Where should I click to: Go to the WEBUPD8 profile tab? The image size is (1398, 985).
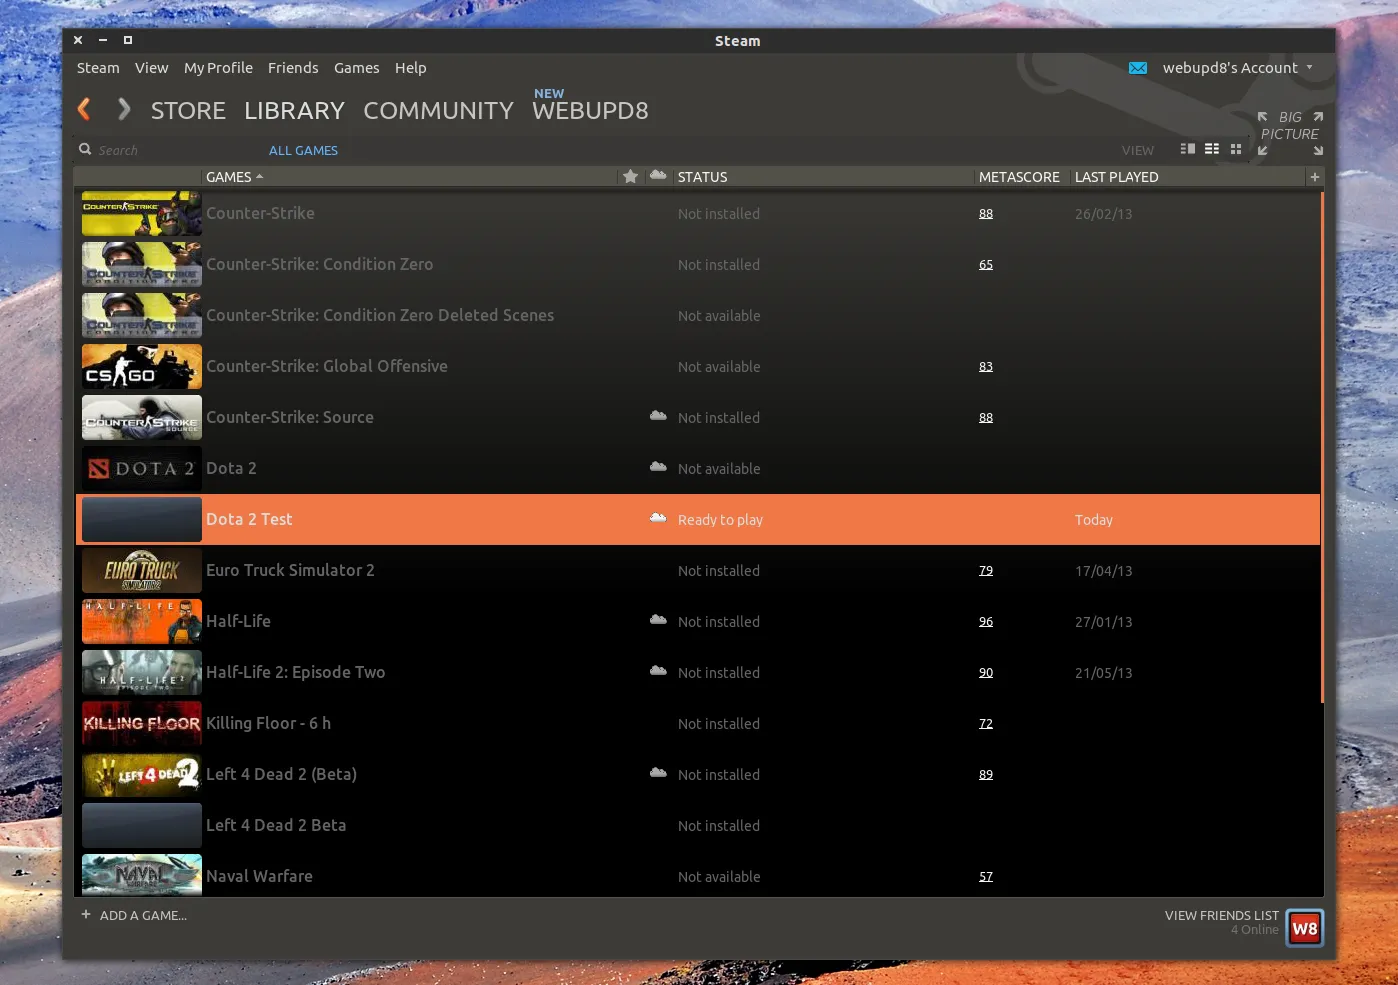(590, 110)
